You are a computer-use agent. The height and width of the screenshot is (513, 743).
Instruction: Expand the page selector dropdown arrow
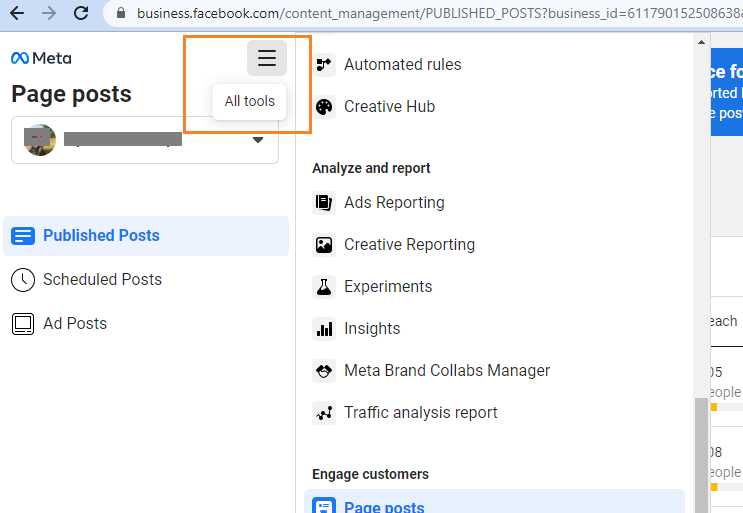[258, 140]
